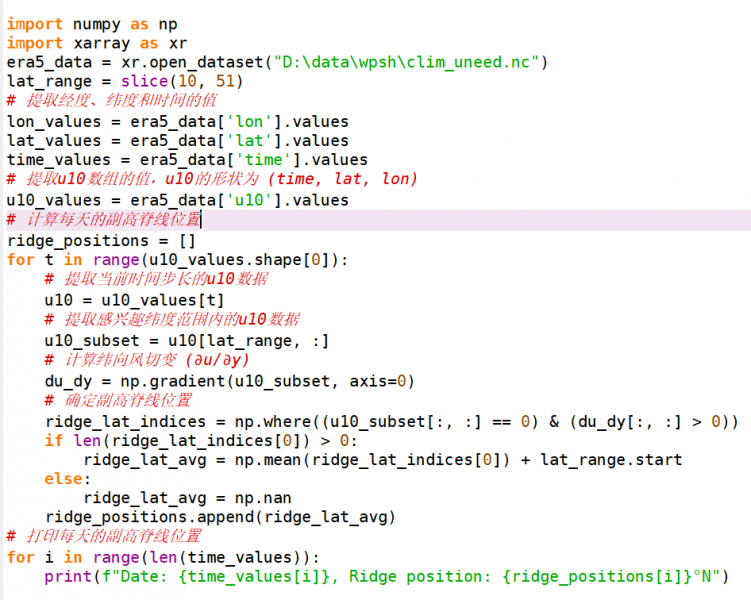Screen dimensions: 751x600
Task: Click the u10_subset slicing assignment
Action: pyautogui.click(x=186, y=341)
